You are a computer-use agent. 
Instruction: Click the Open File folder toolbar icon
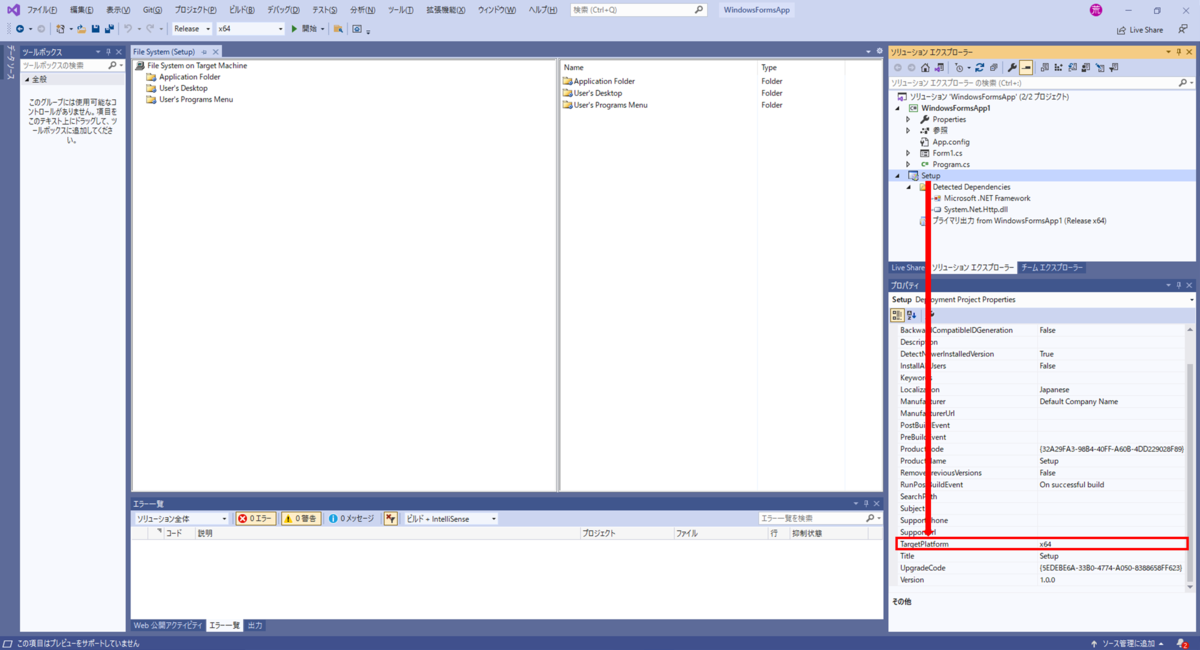[81, 29]
